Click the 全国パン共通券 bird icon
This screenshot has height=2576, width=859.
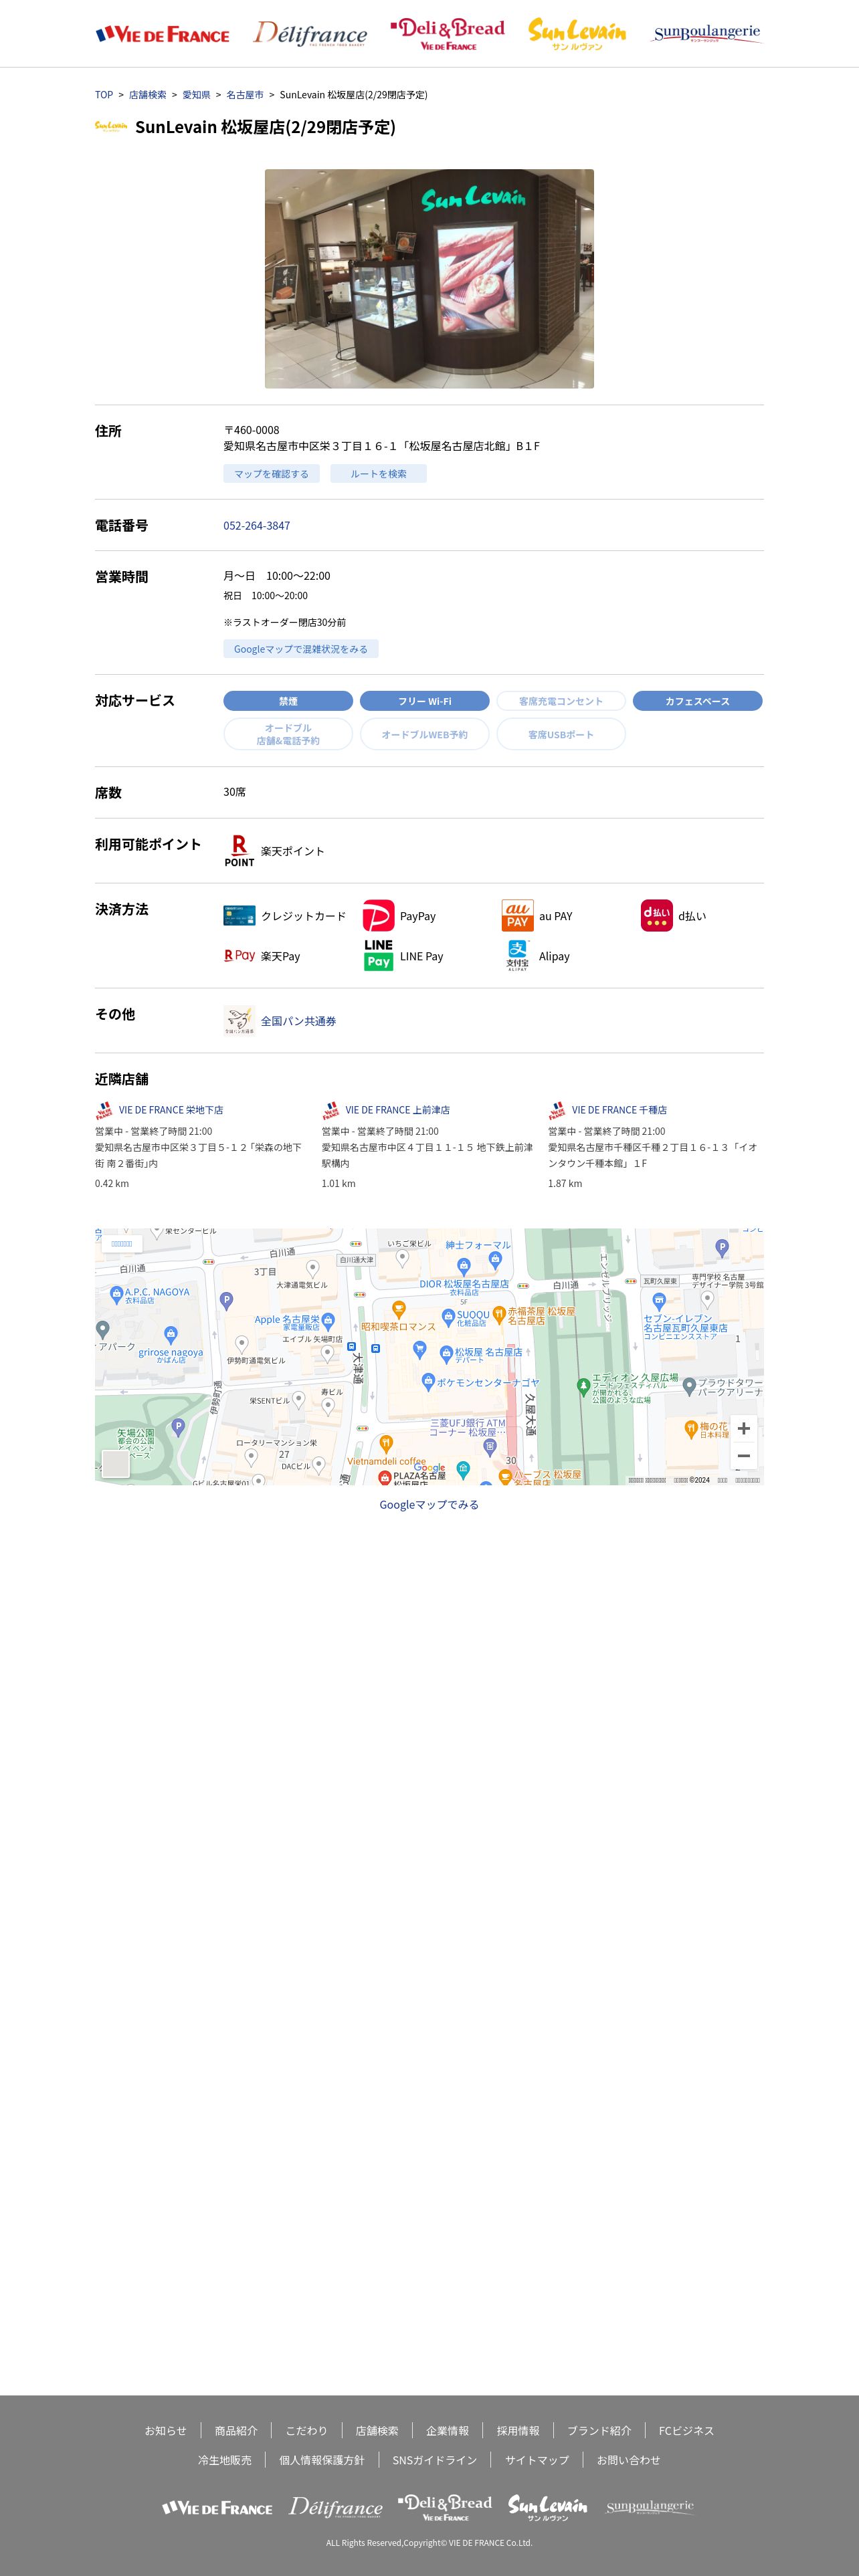[x=239, y=1021]
